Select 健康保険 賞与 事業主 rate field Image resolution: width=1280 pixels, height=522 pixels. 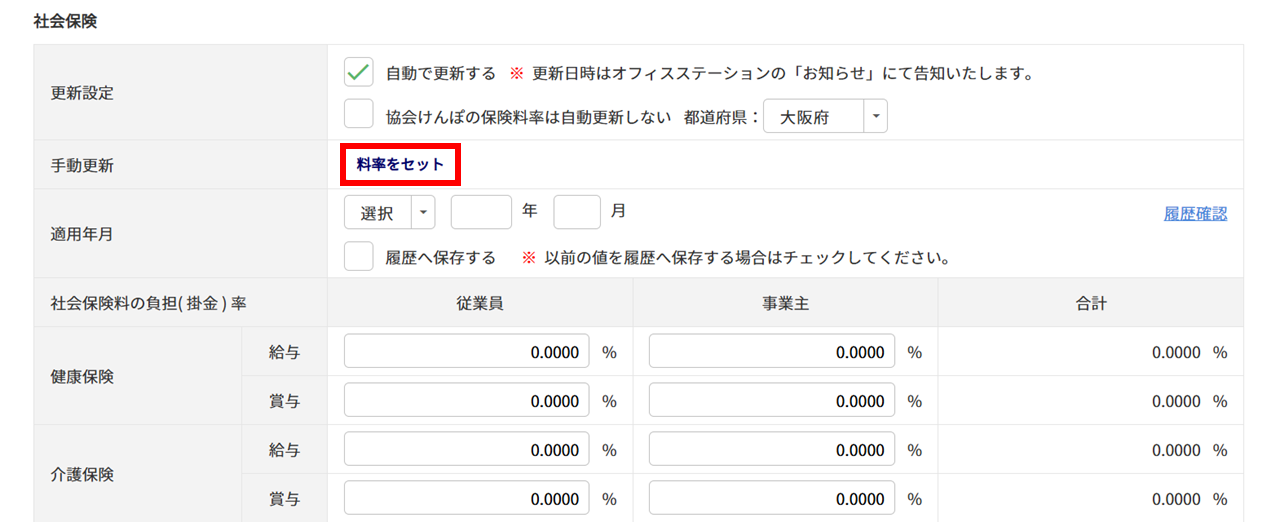click(772, 401)
